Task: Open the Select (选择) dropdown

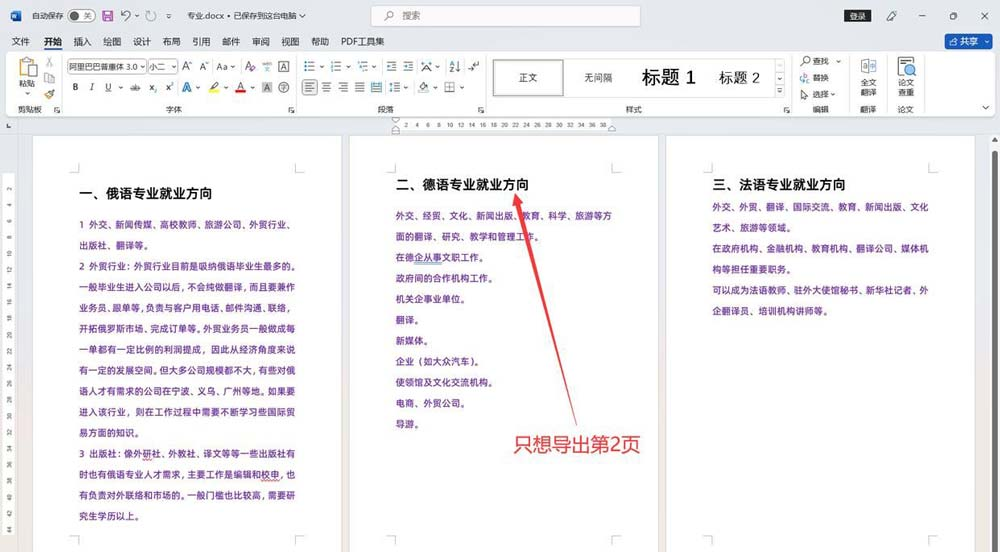Action: (x=818, y=94)
